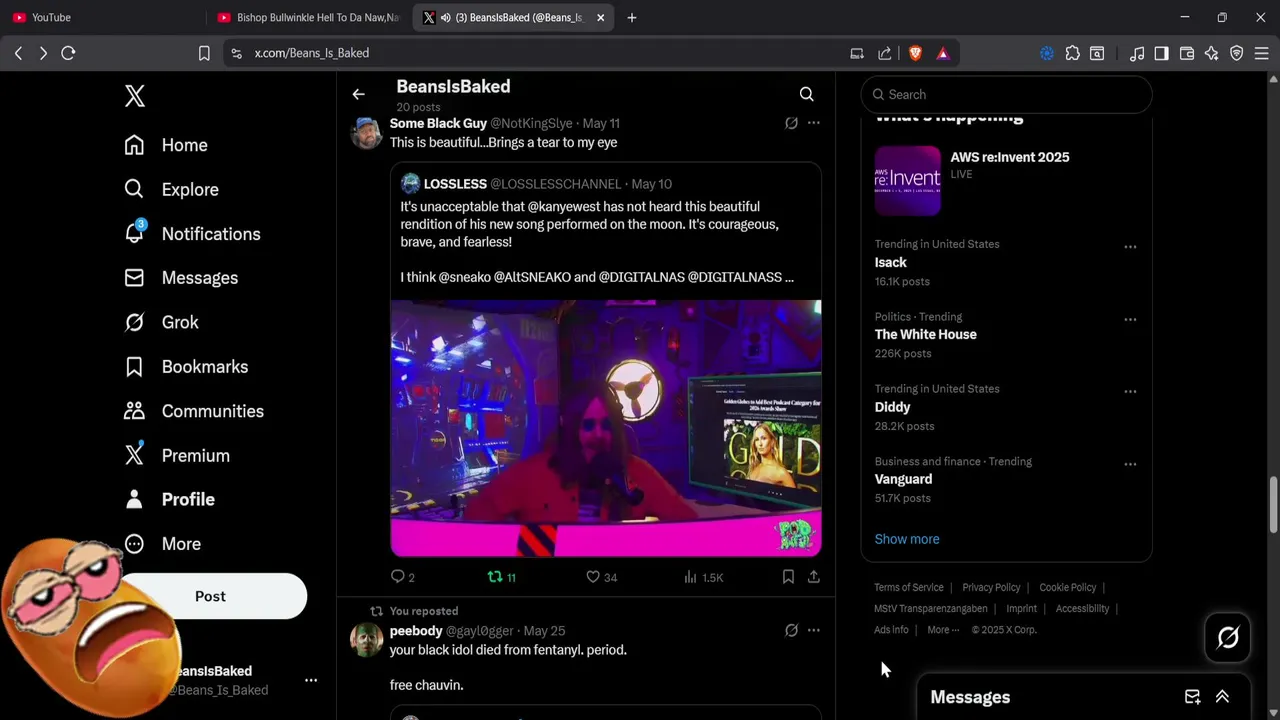This screenshot has width=1280, height=720.
Task: Open Some Black Guy's profile avatar
Action: [366, 132]
